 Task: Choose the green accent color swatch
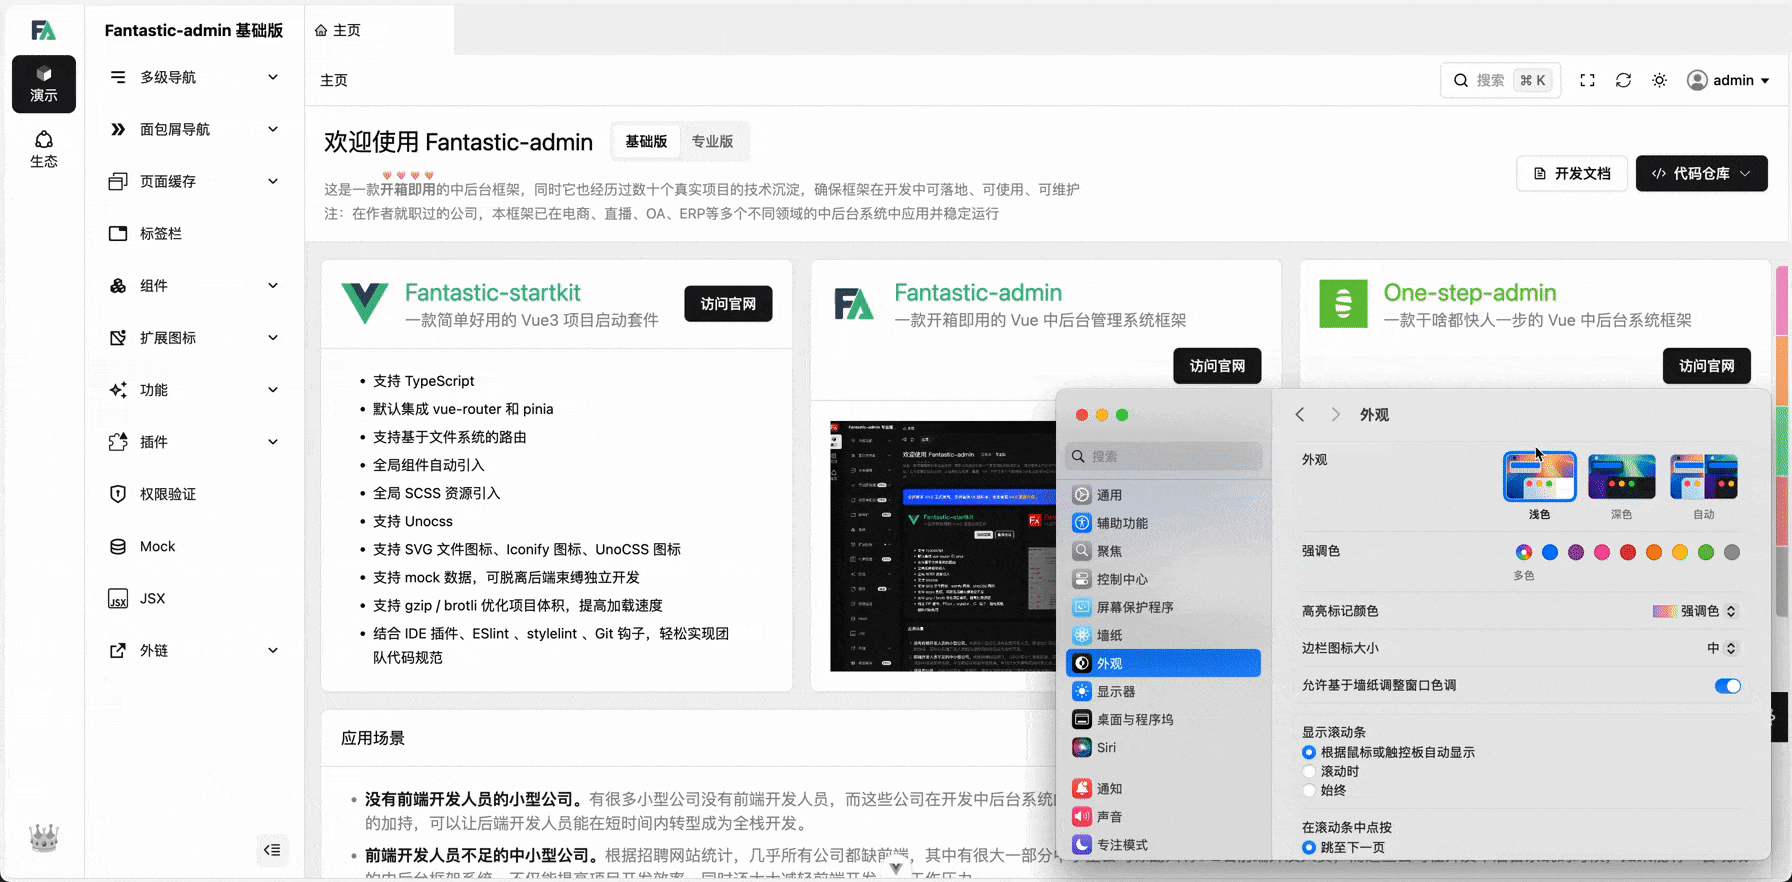click(1706, 553)
